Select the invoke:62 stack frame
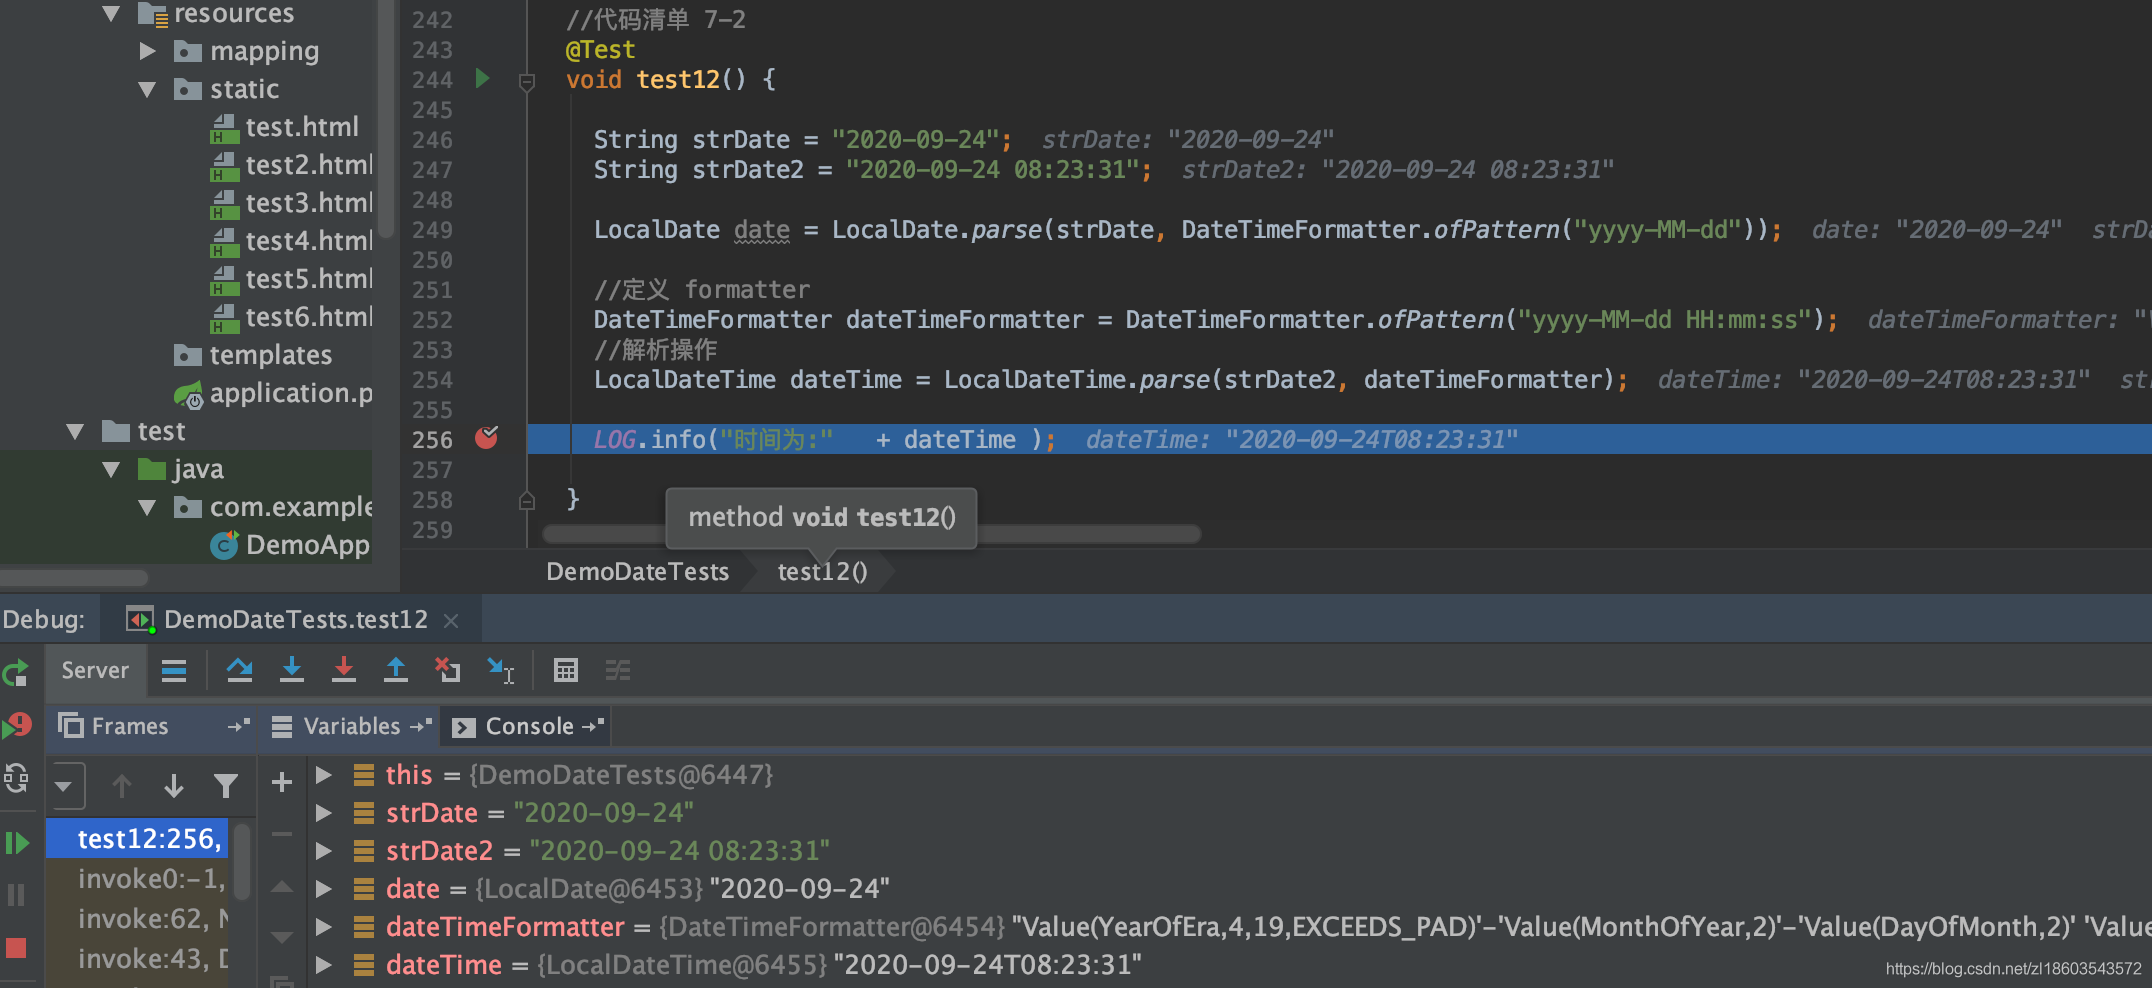2152x988 pixels. pyautogui.click(x=150, y=919)
